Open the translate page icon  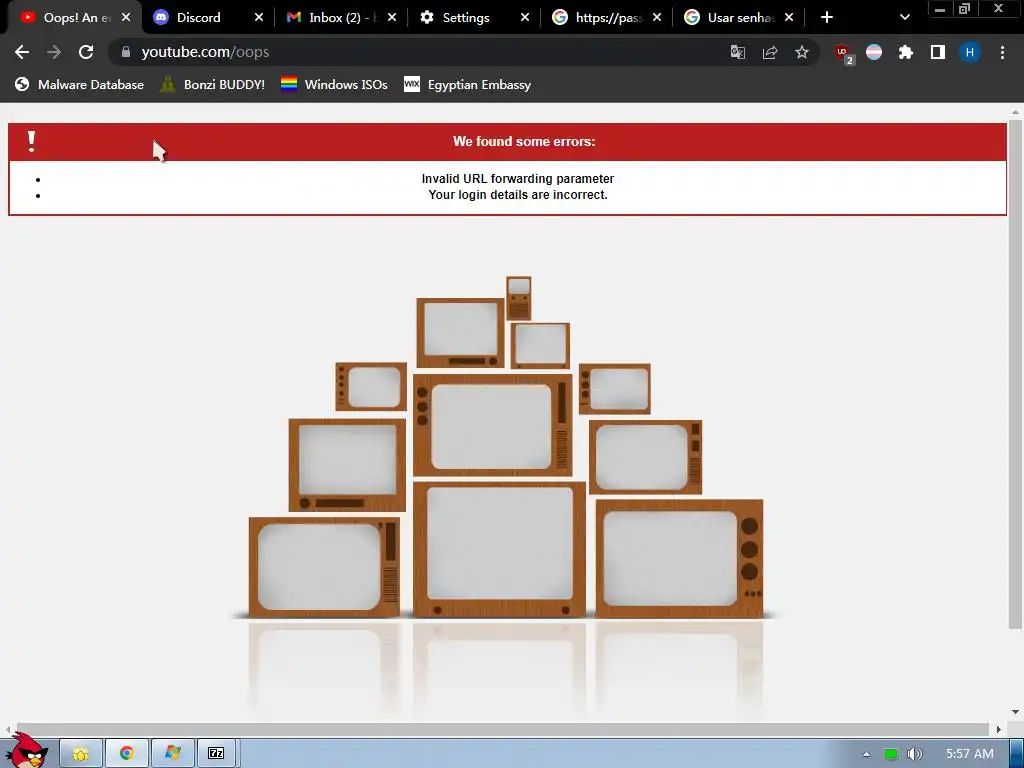click(x=738, y=52)
